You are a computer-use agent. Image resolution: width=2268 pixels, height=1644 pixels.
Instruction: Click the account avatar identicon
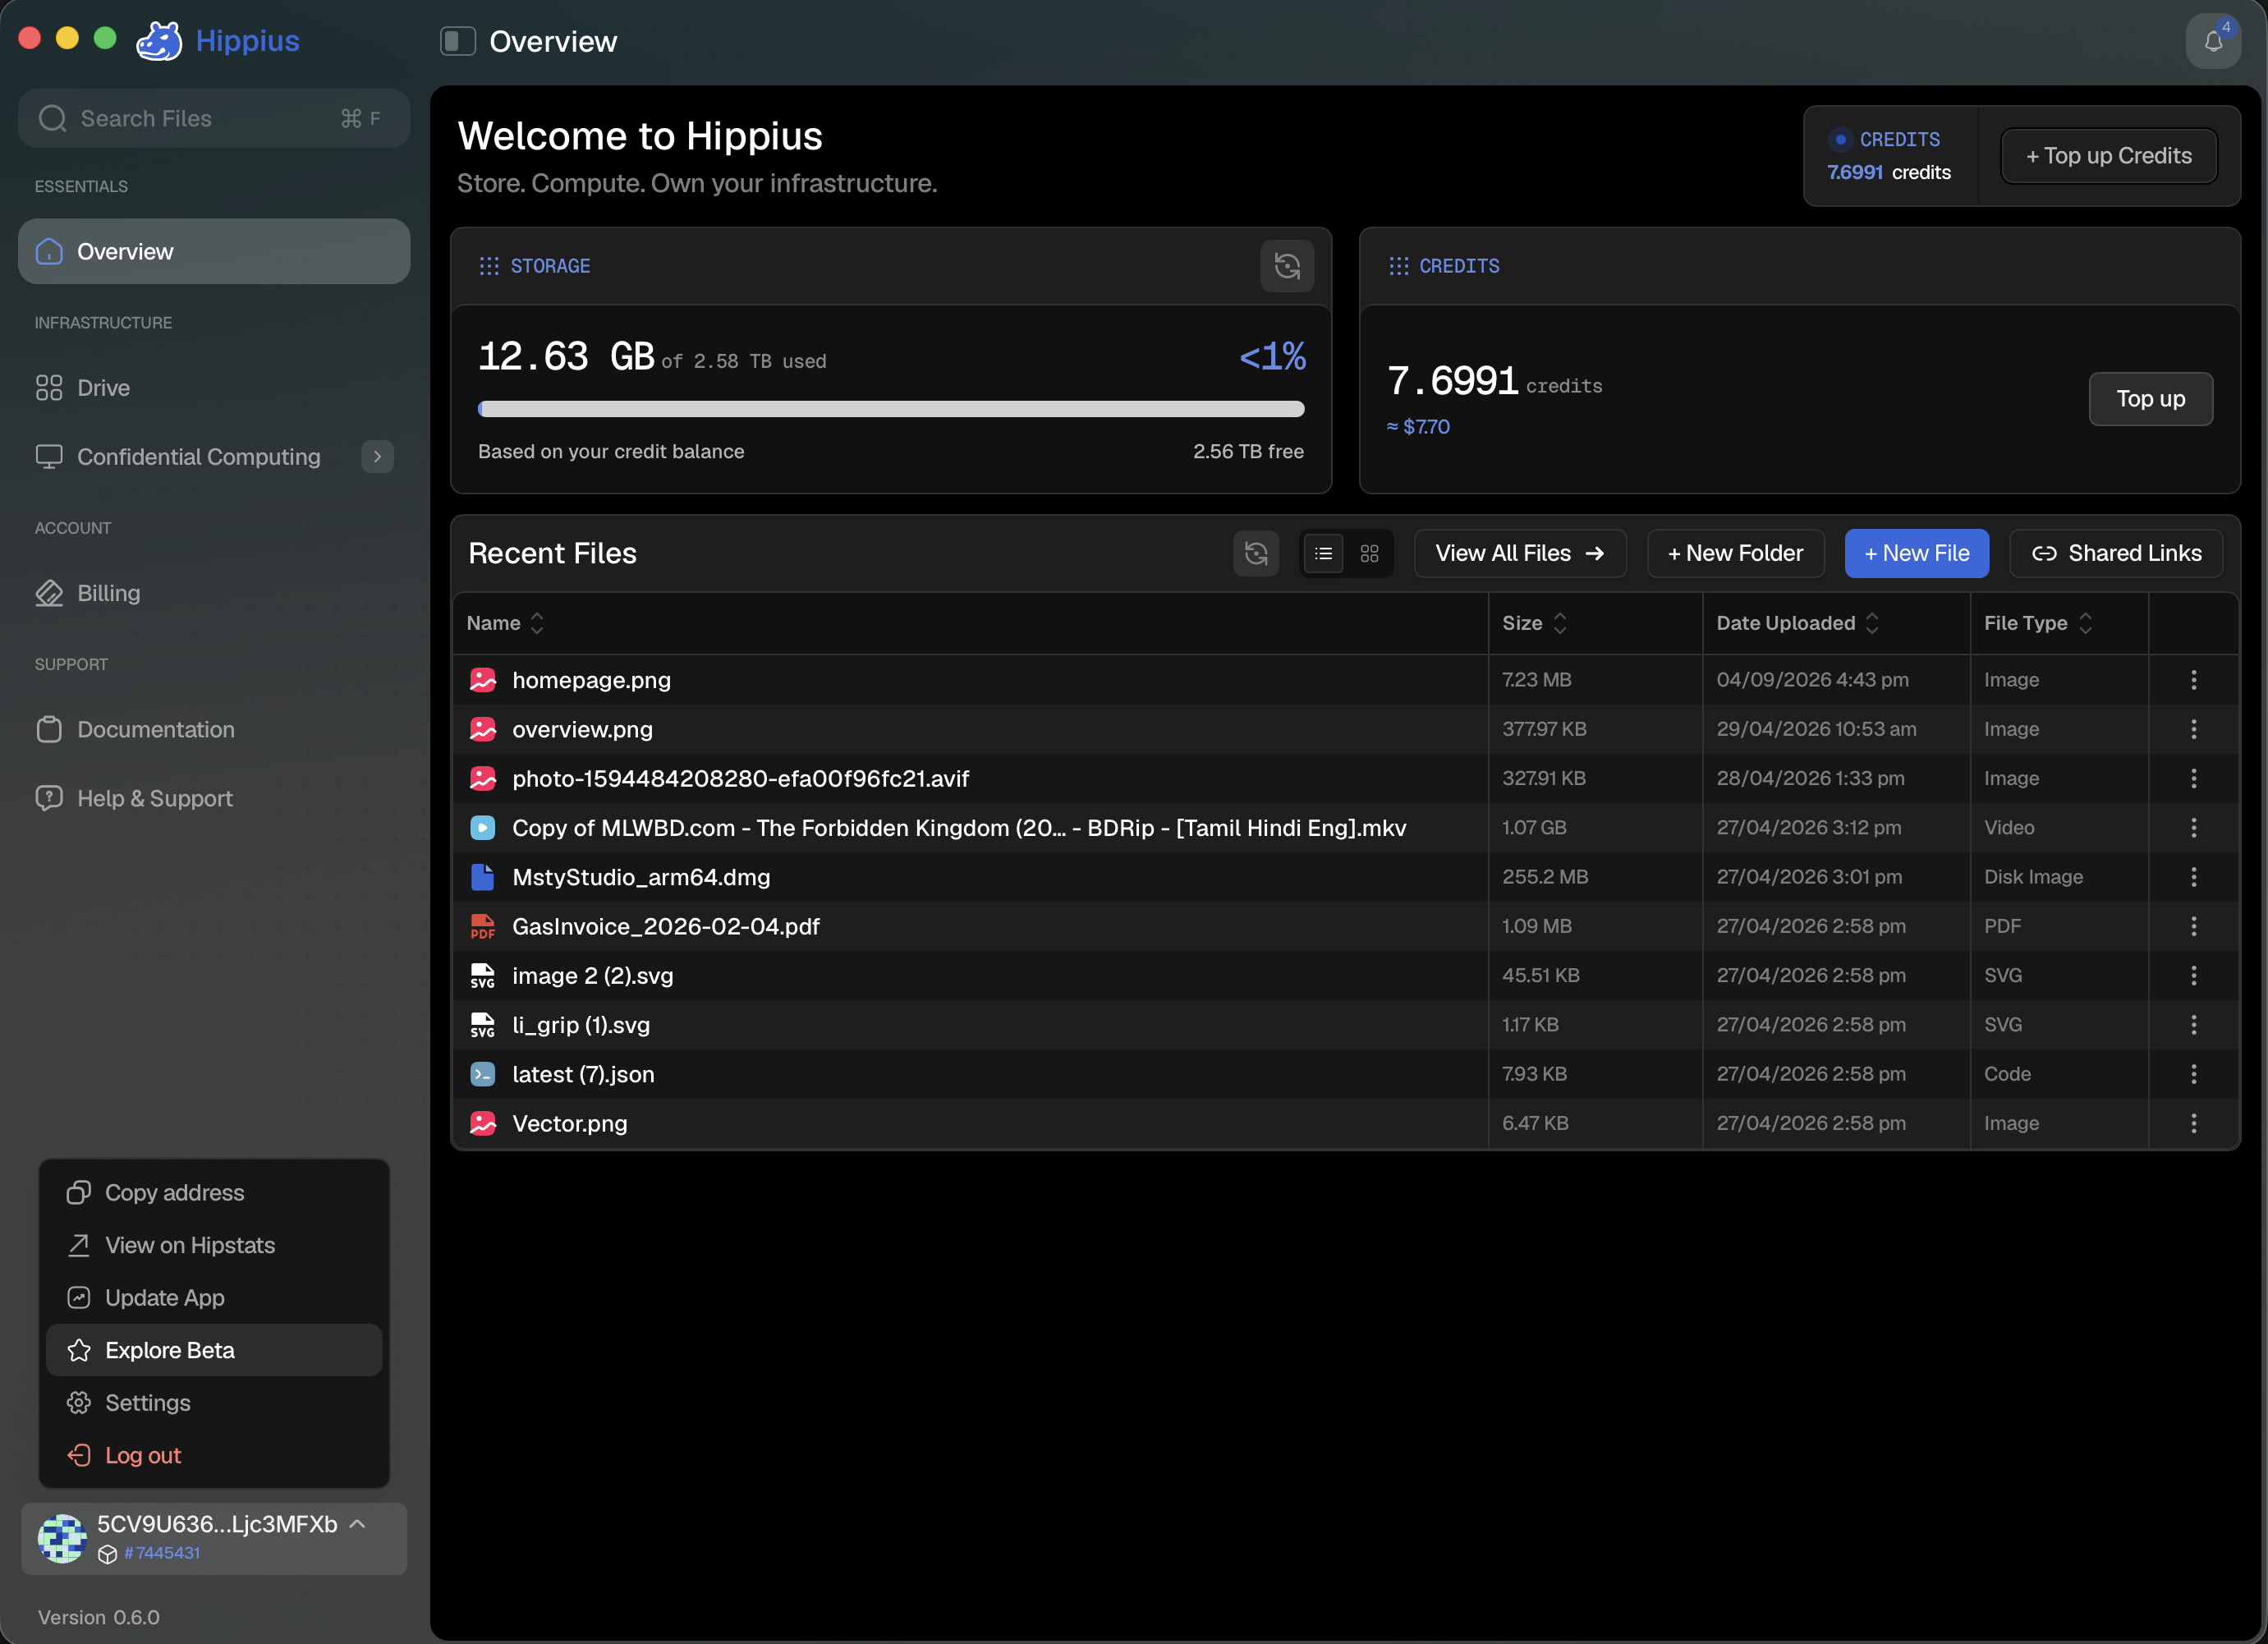pyautogui.click(x=62, y=1538)
